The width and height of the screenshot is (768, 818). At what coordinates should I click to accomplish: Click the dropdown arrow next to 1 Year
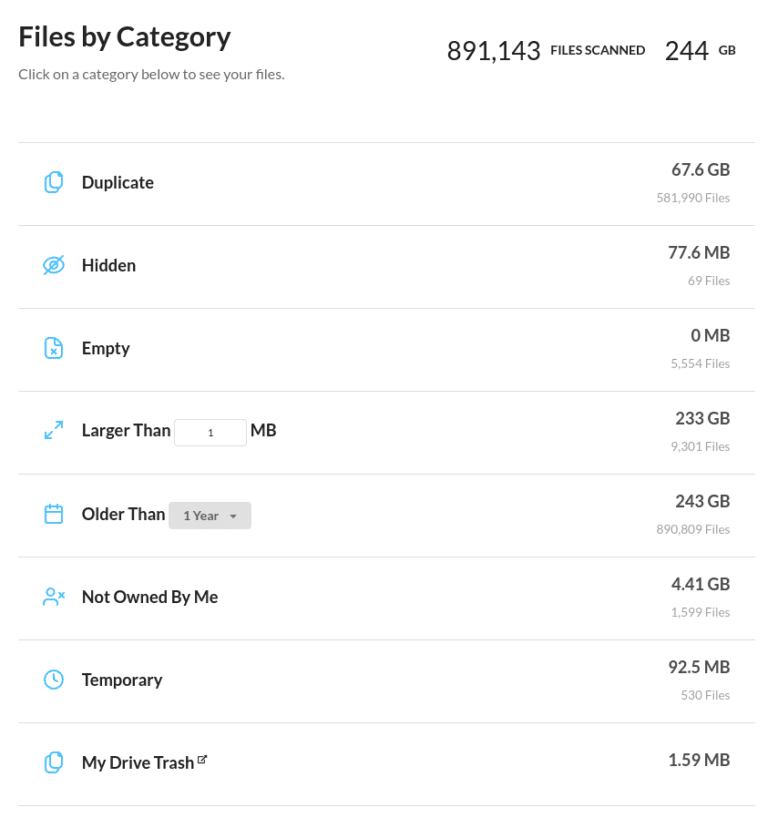[x=234, y=516]
